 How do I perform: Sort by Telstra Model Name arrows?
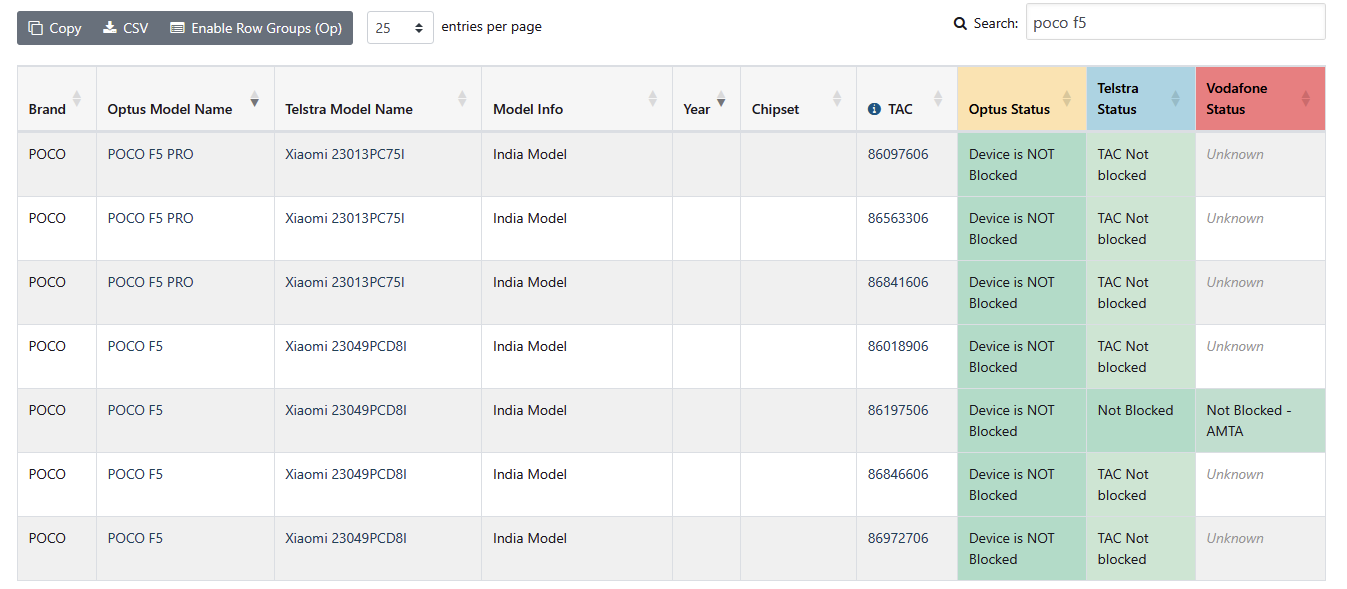(x=462, y=98)
